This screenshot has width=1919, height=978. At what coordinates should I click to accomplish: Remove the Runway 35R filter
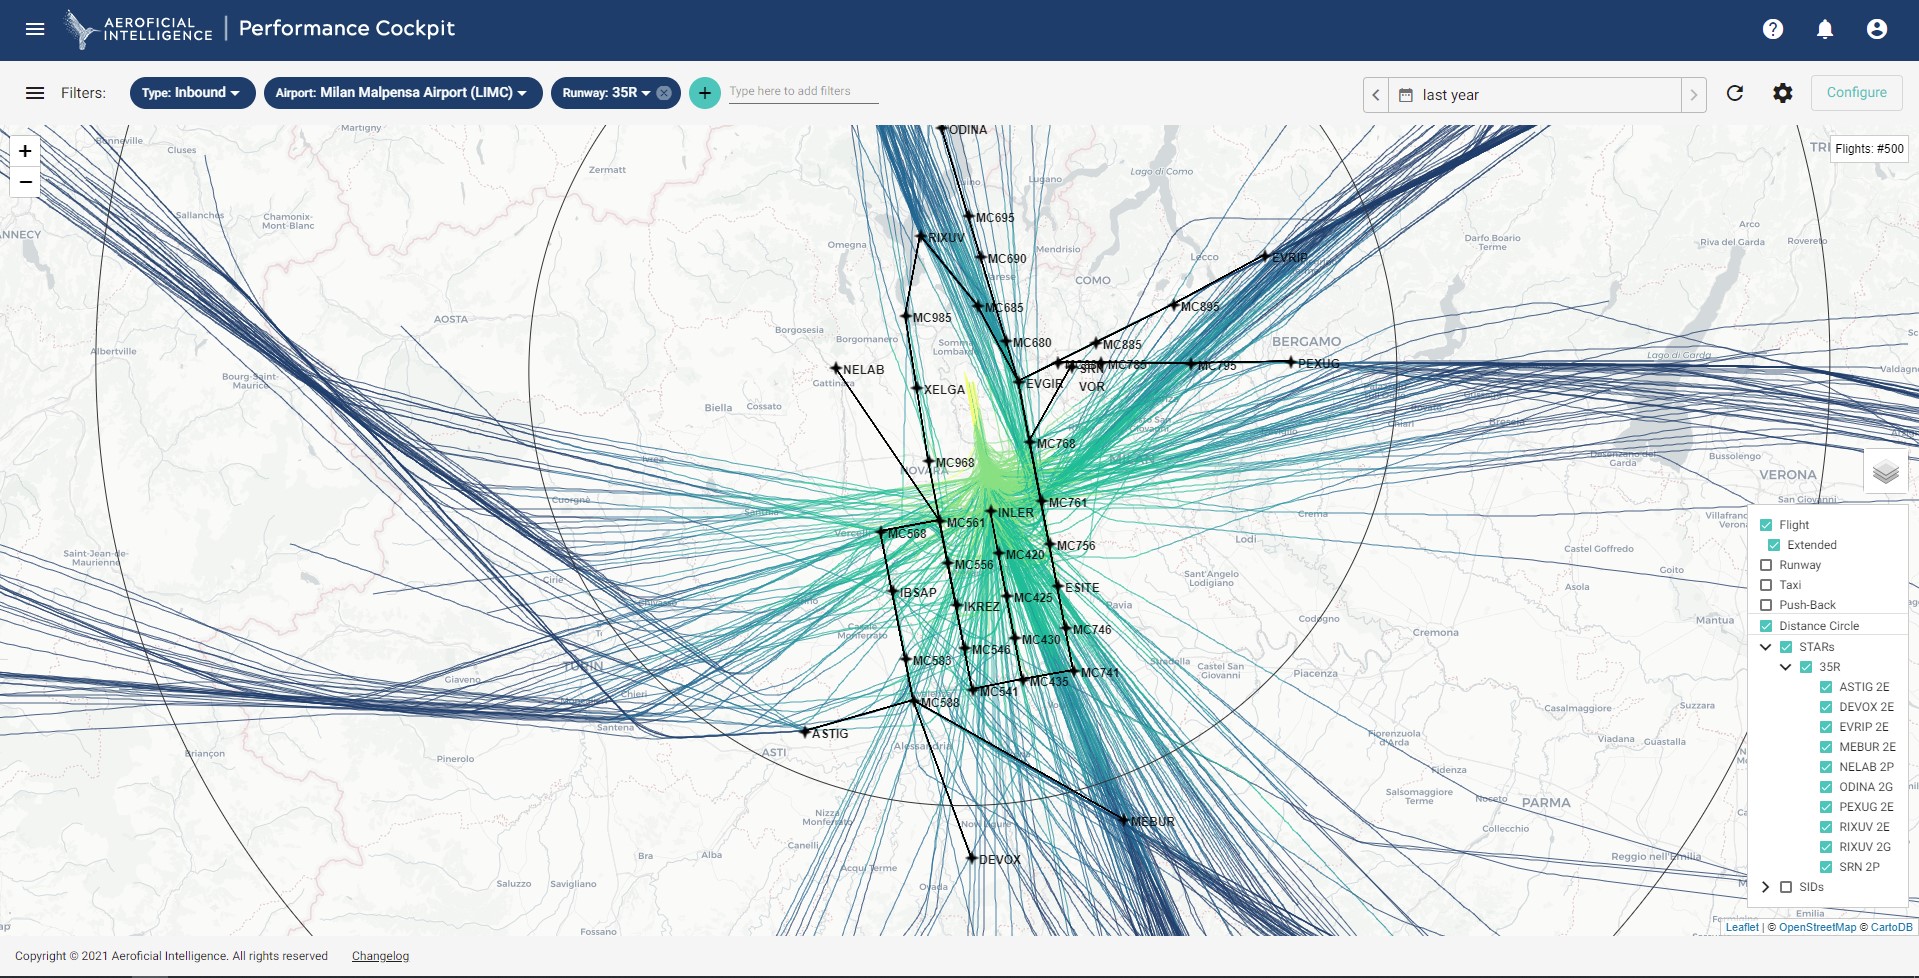point(664,93)
